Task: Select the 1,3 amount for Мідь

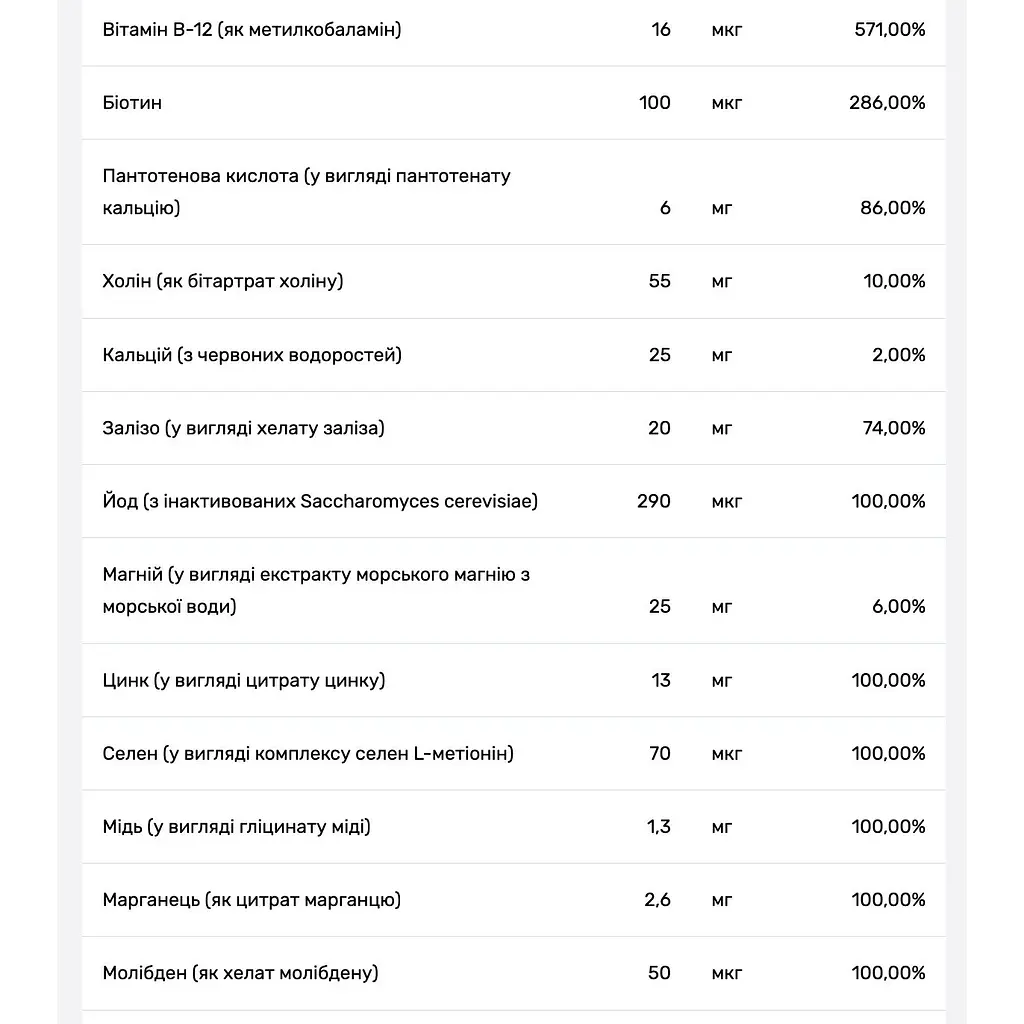Action: (x=658, y=827)
